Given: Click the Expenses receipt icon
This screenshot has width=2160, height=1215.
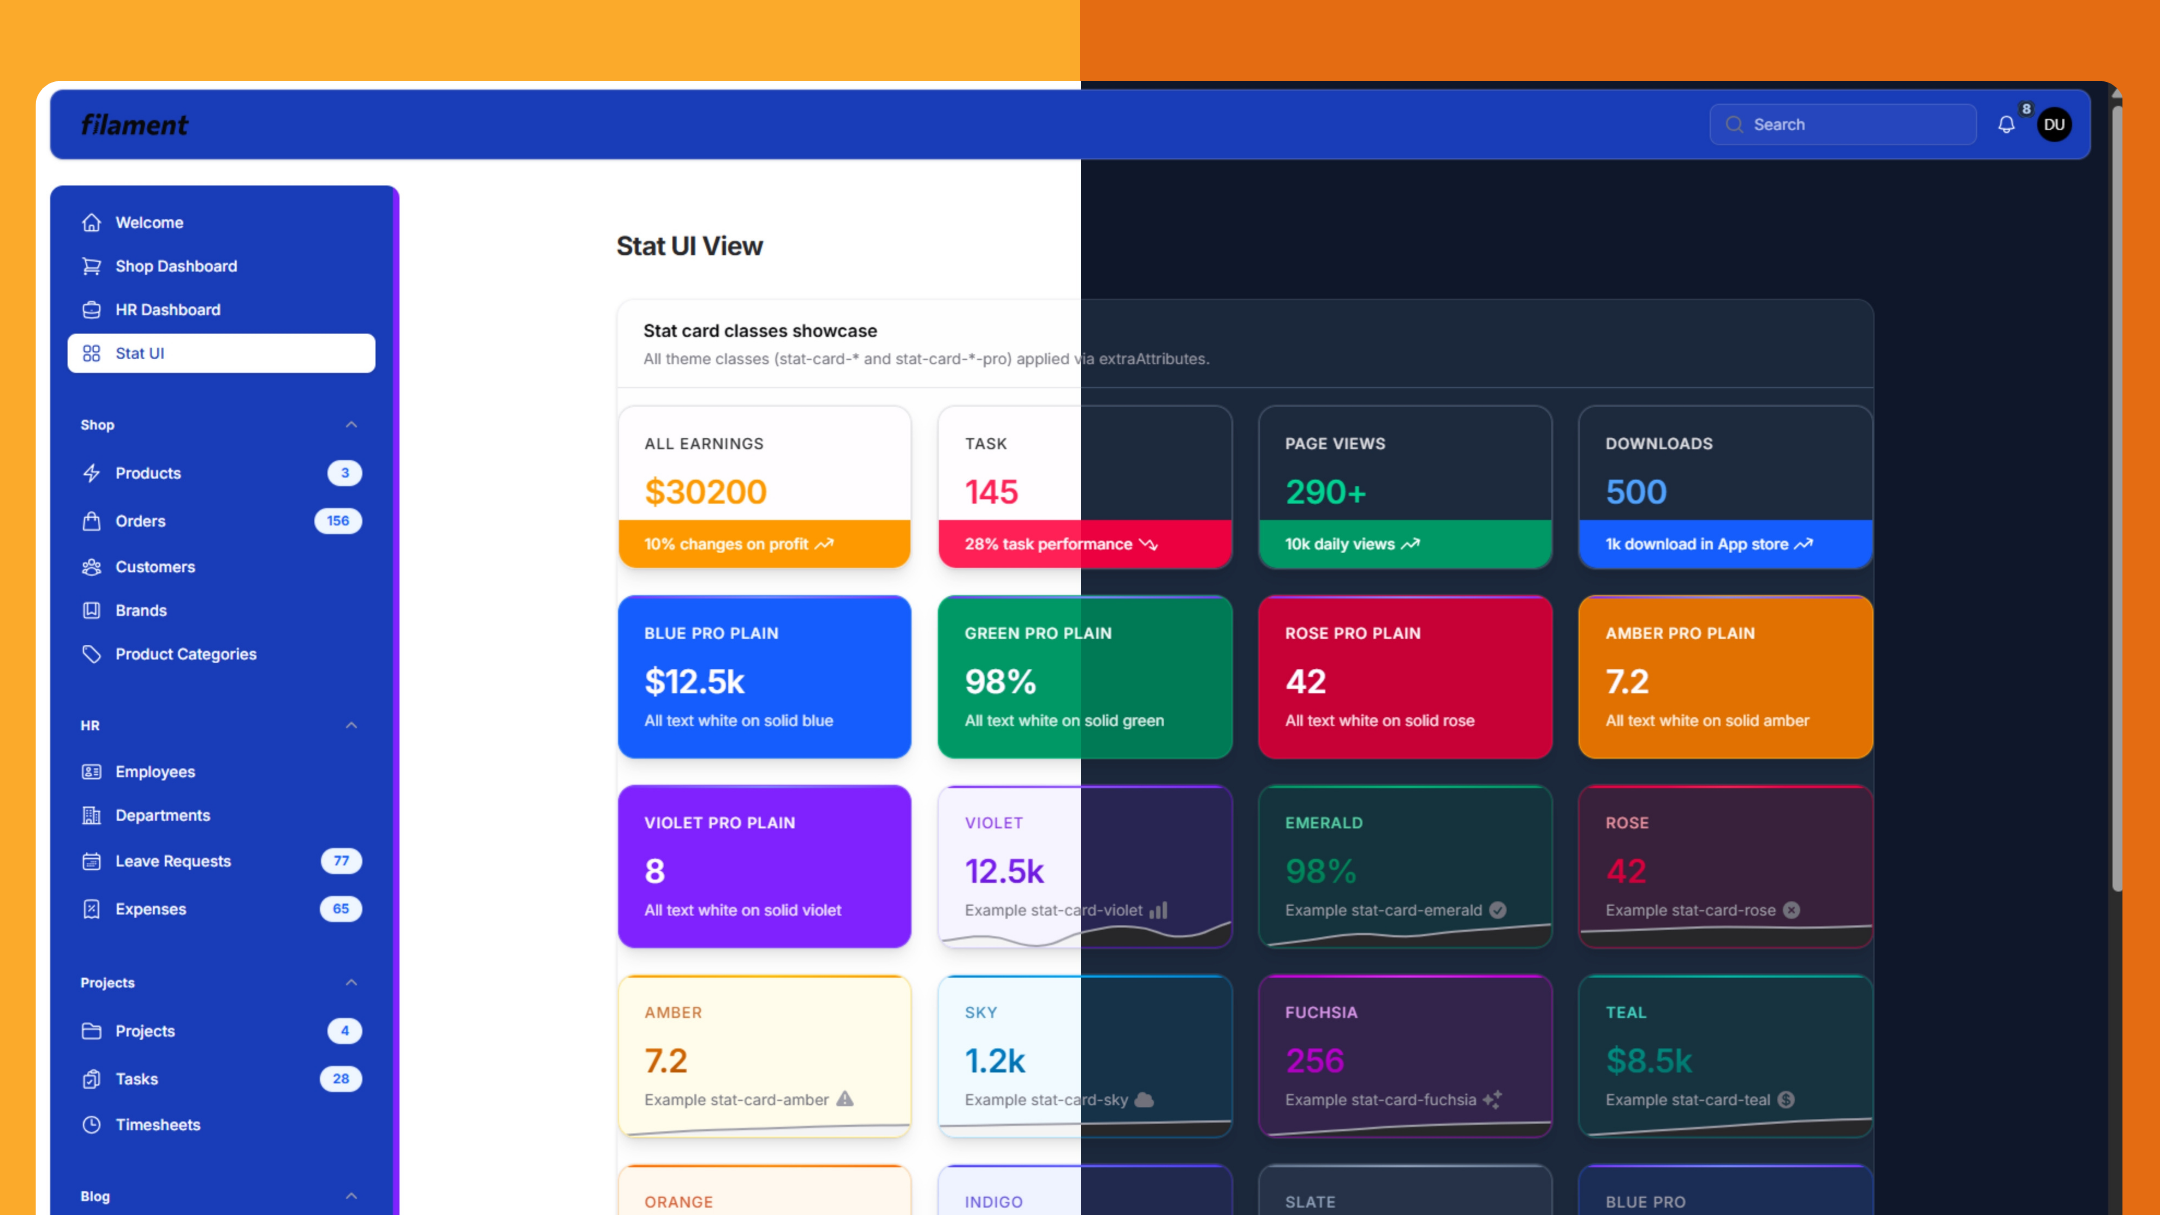Looking at the screenshot, I should pos(91,909).
